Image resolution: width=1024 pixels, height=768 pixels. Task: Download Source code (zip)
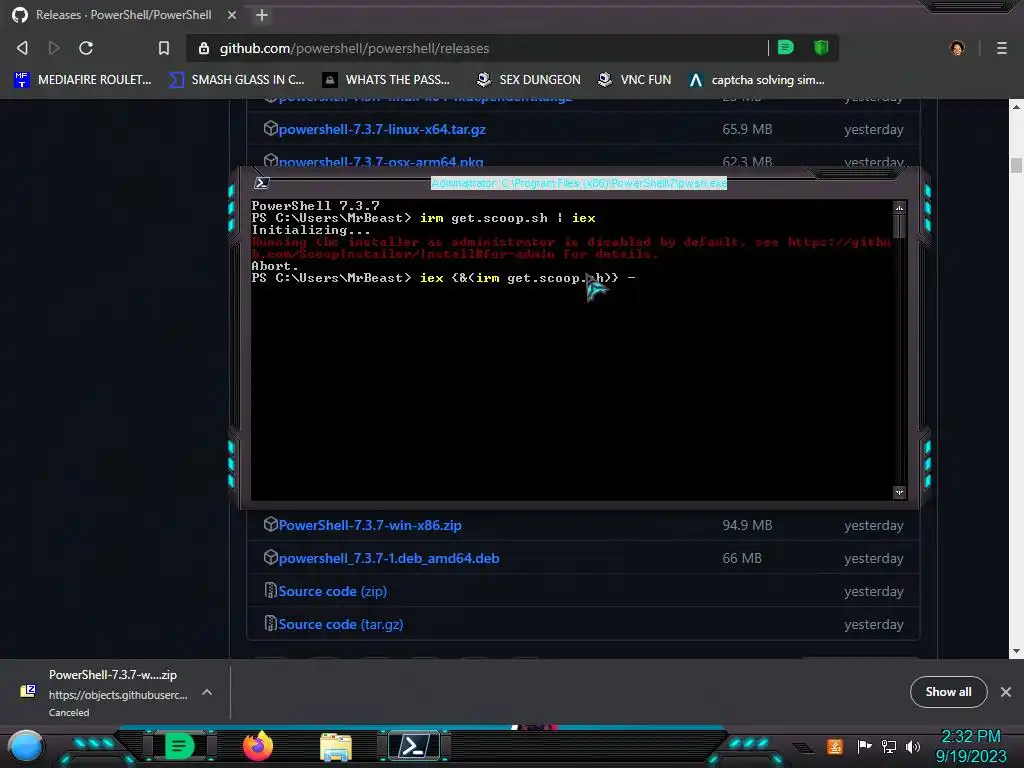coord(332,591)
